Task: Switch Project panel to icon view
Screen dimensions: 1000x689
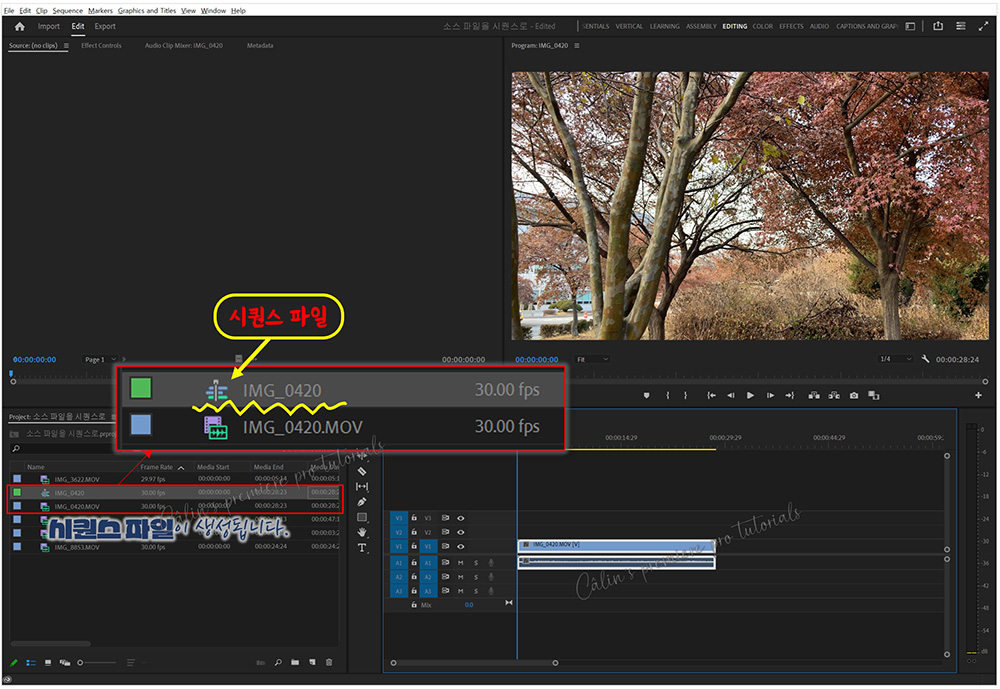Action: coord(48,663)
